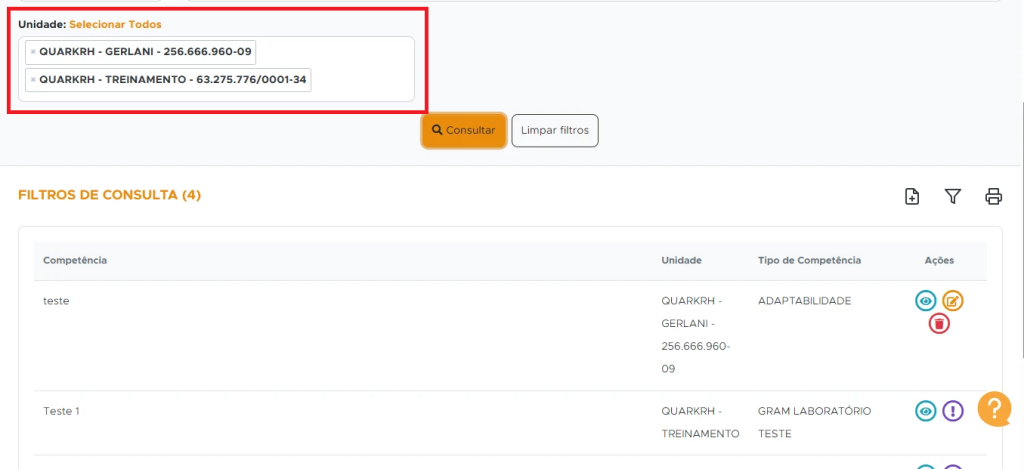Click the add new document icon

coord(912,197)
